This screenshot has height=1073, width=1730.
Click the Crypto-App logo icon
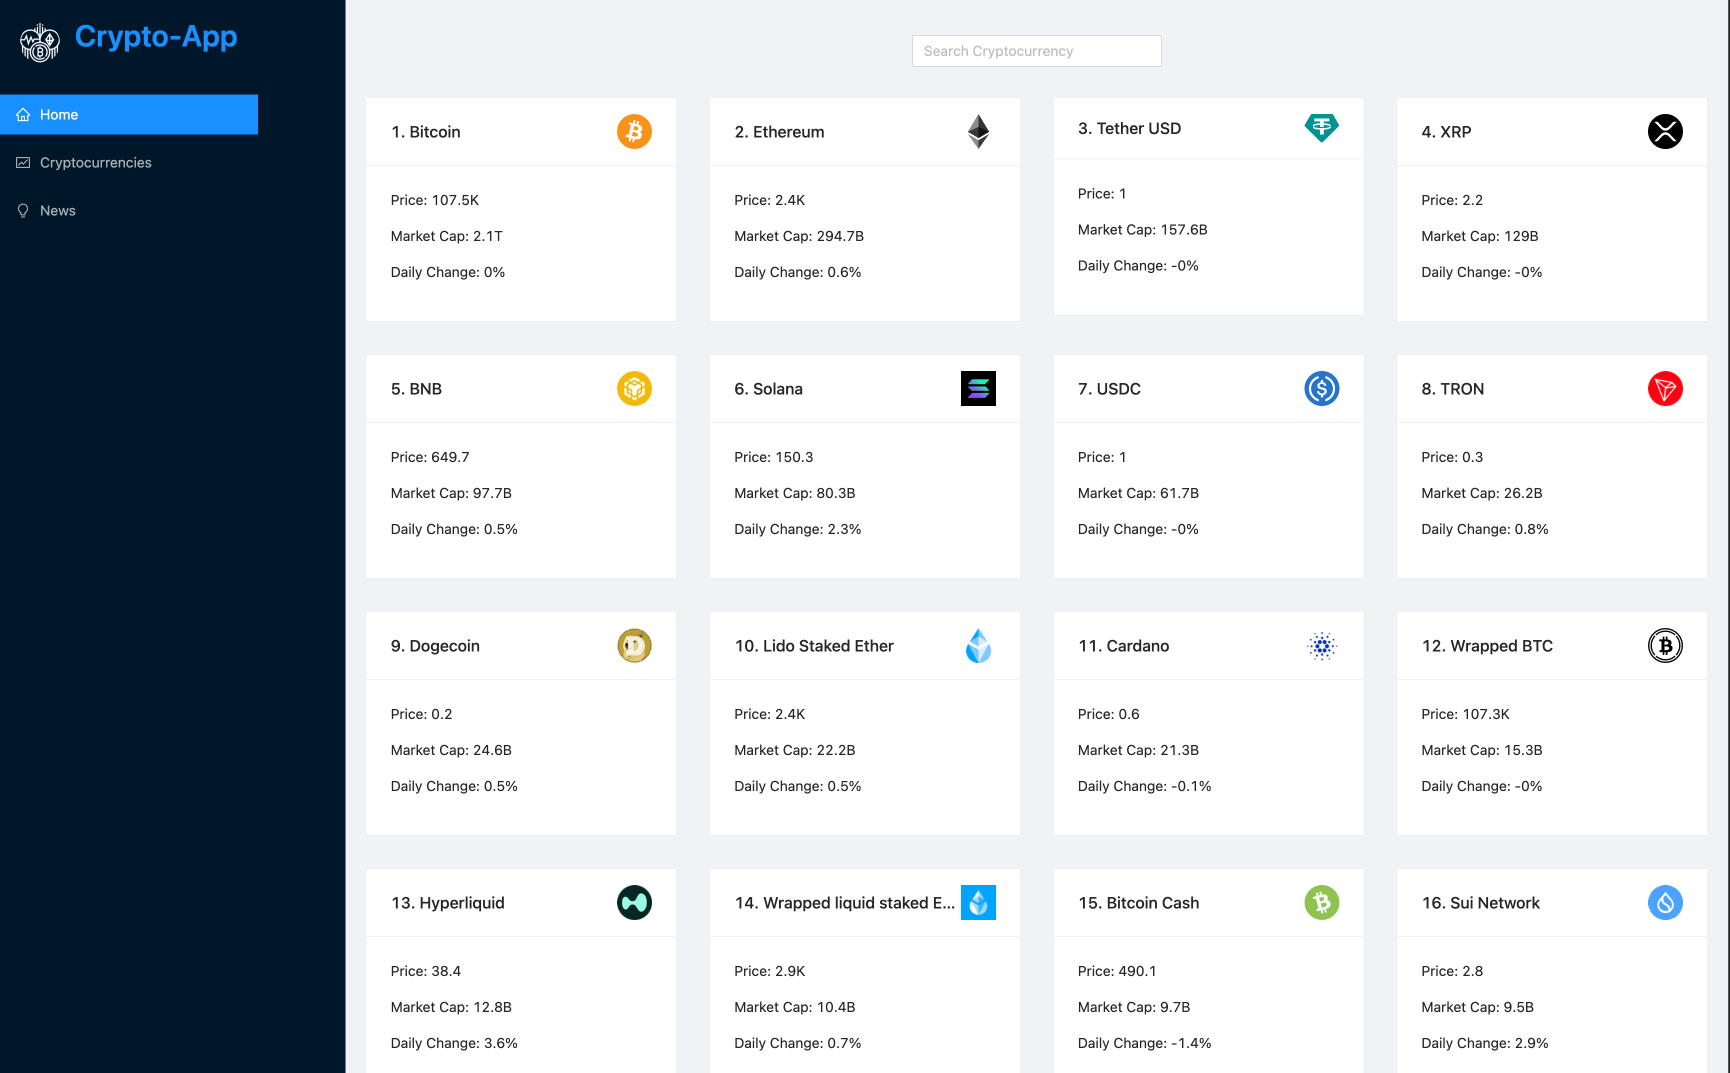(x=40, y=43)
